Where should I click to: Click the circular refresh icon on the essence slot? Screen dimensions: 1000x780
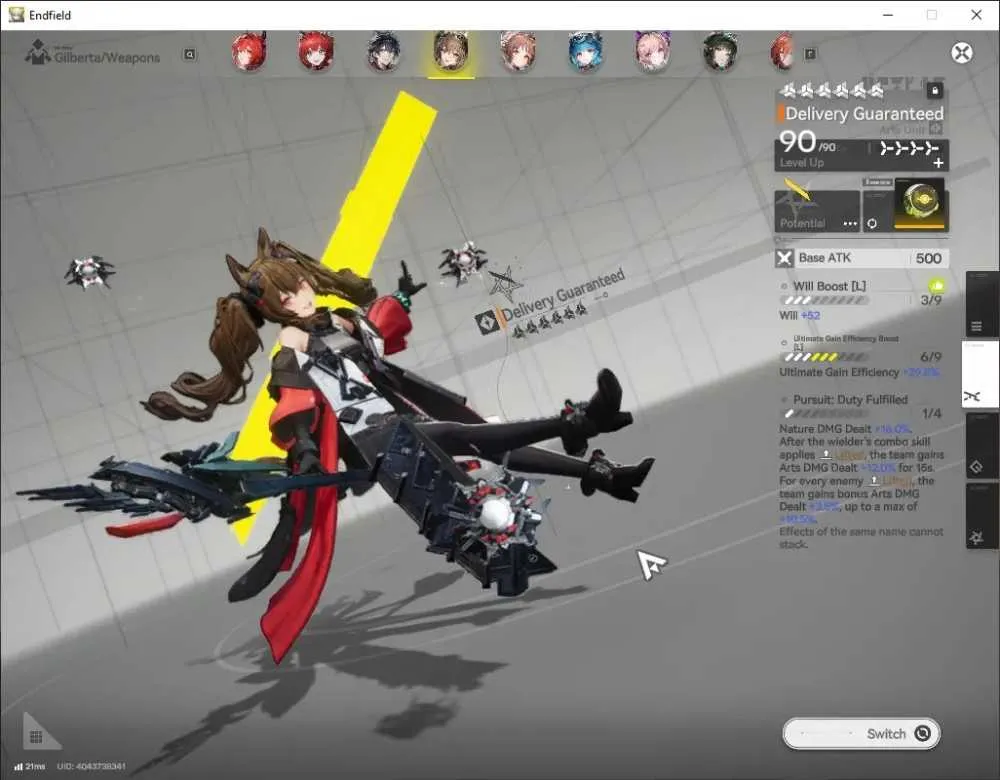pyautogui.click(x=872, y=223)
